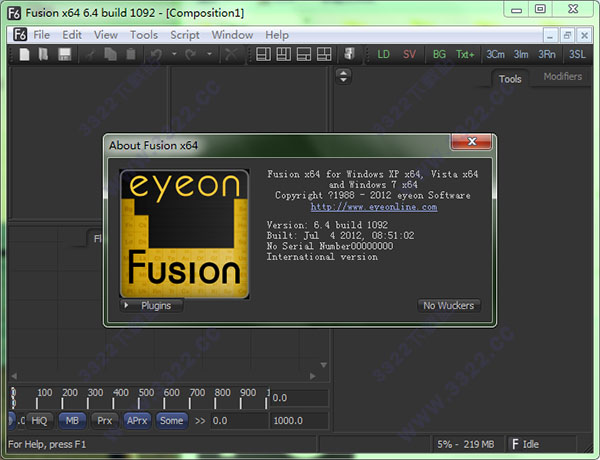The width and height of the screenshot is (600, 460).
Task: Click the up/down pane resize arrows button
Action: (x=344, y=76)
